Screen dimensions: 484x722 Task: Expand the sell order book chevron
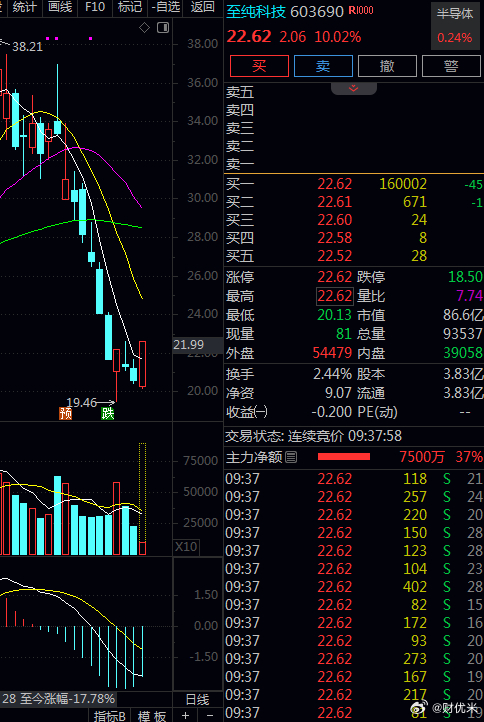pyautogui.click(x=354, y=88)
